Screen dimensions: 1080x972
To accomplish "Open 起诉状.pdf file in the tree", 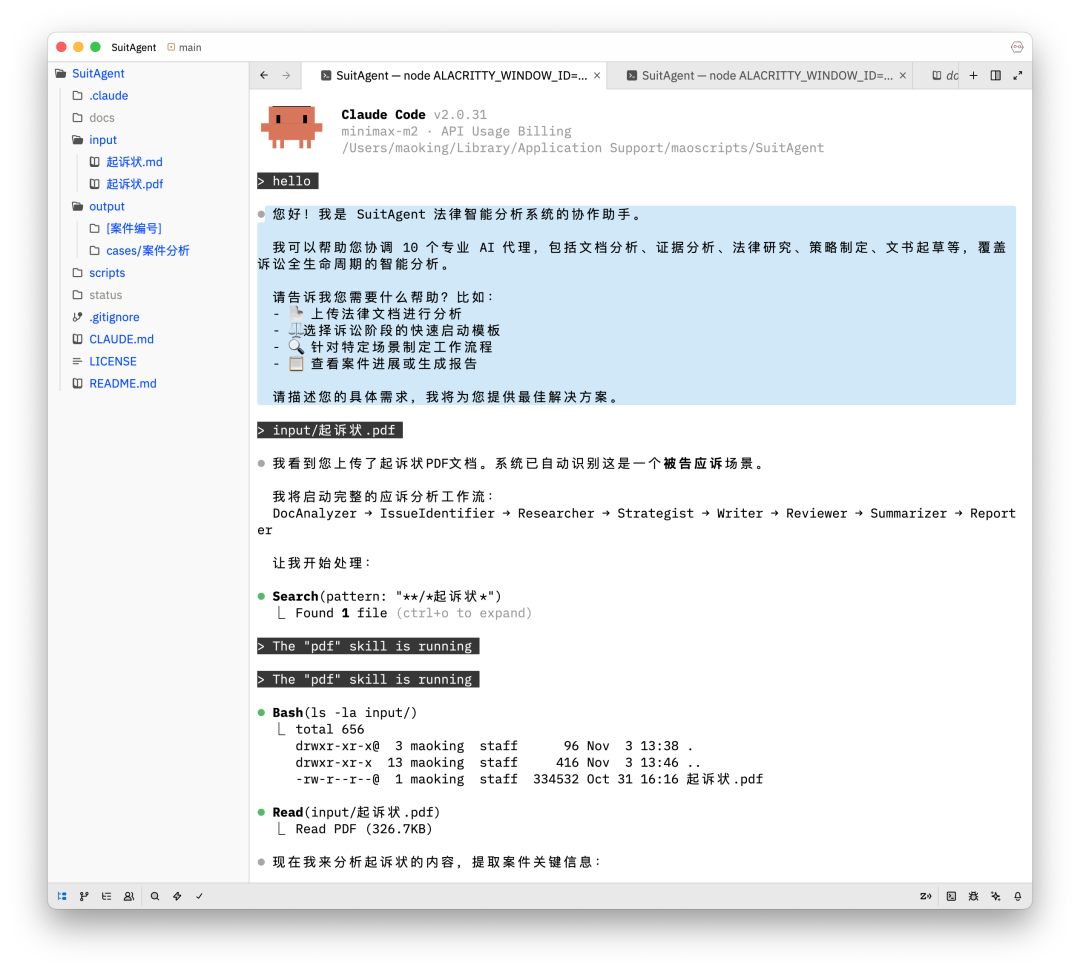I will click(134, 184).
